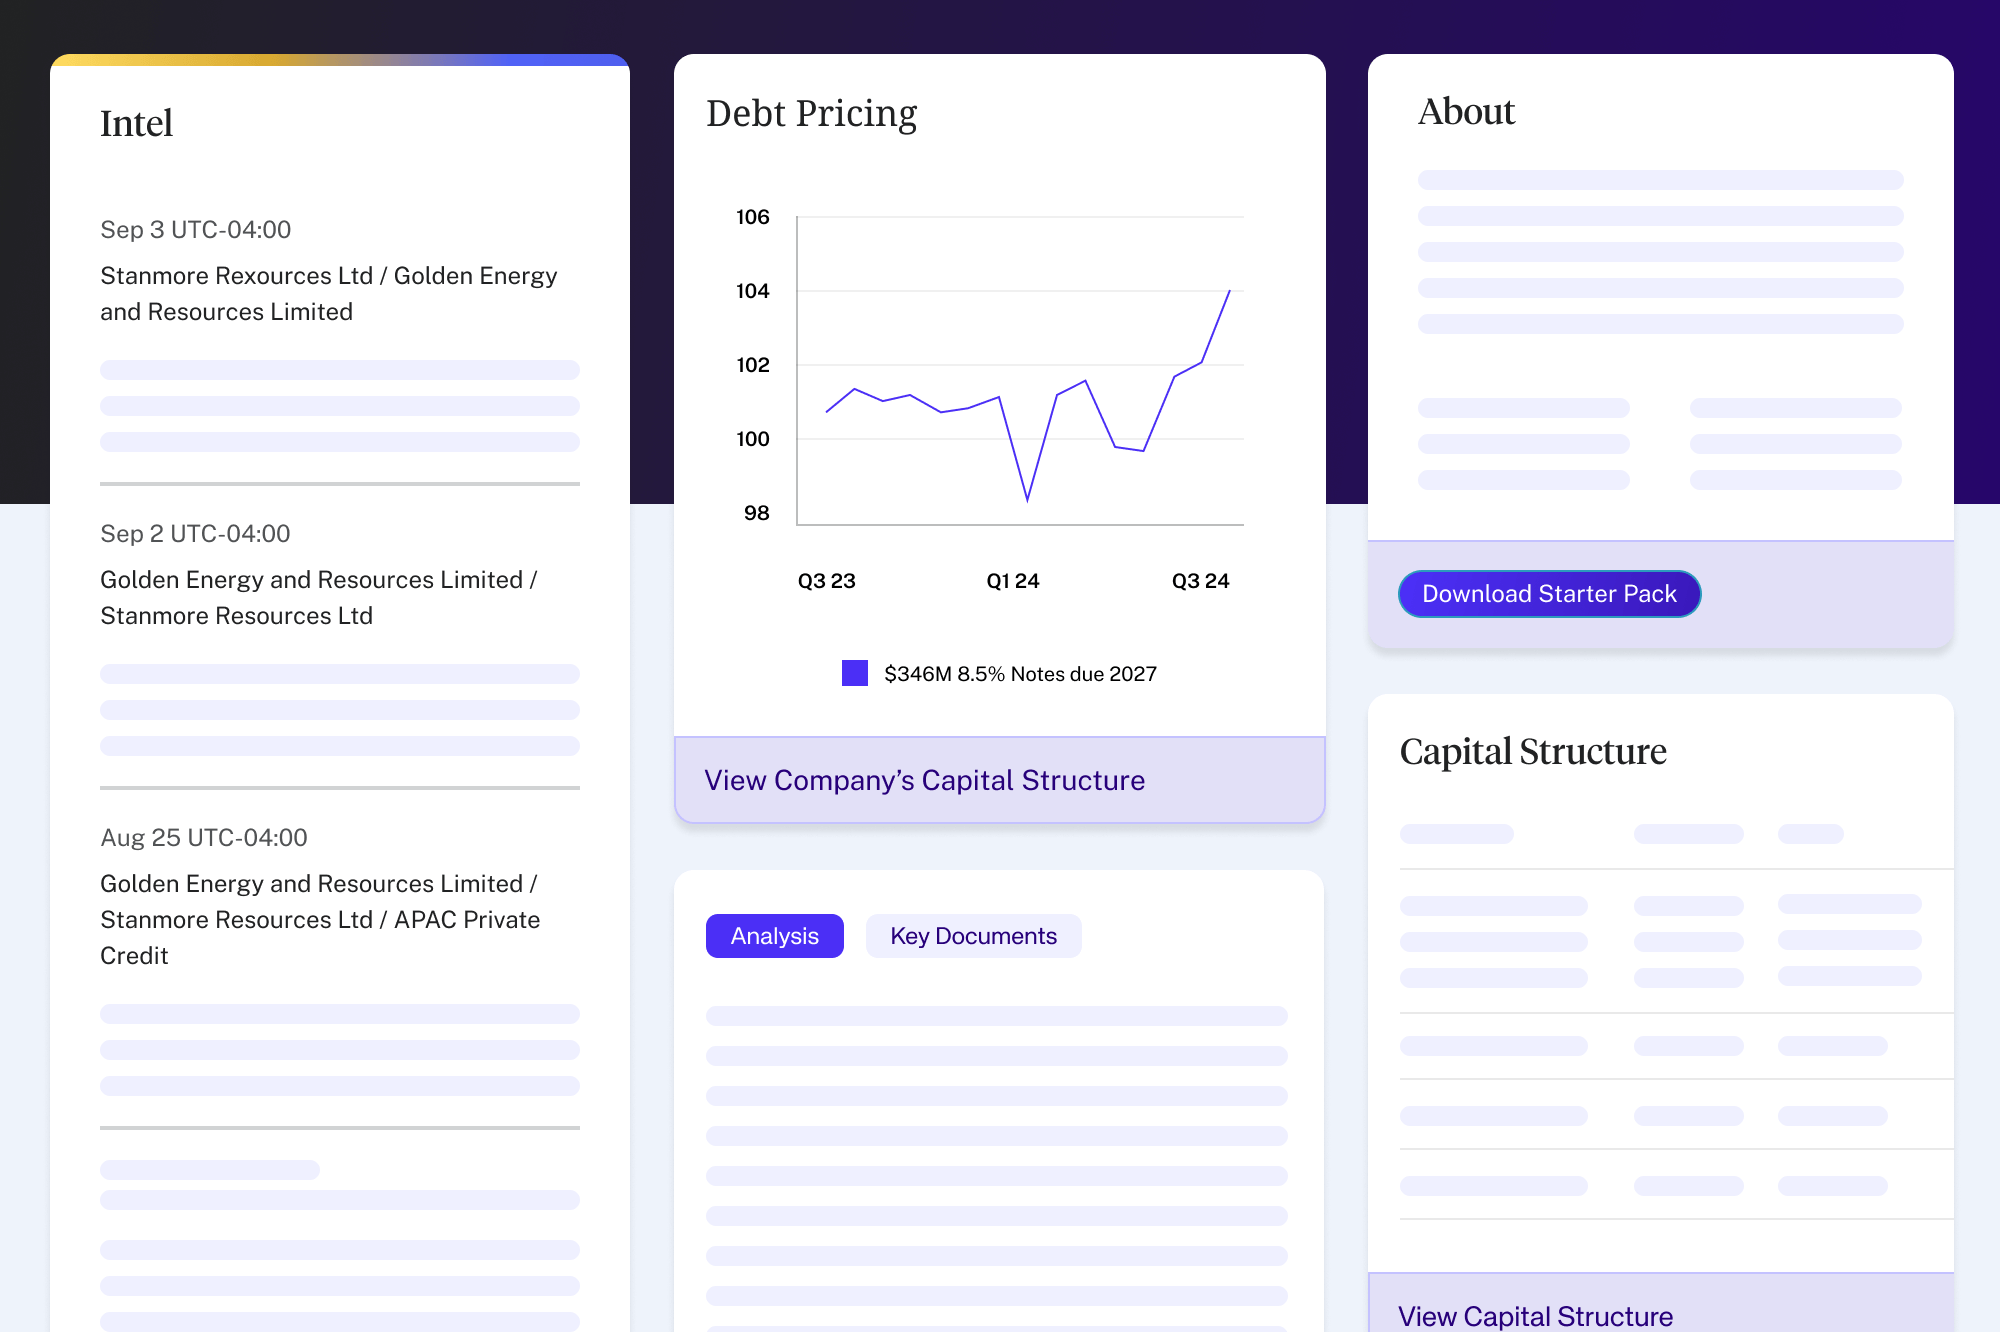Select the About card heading
This screenshot has height=1332, width=2000.
(1466, 112)
